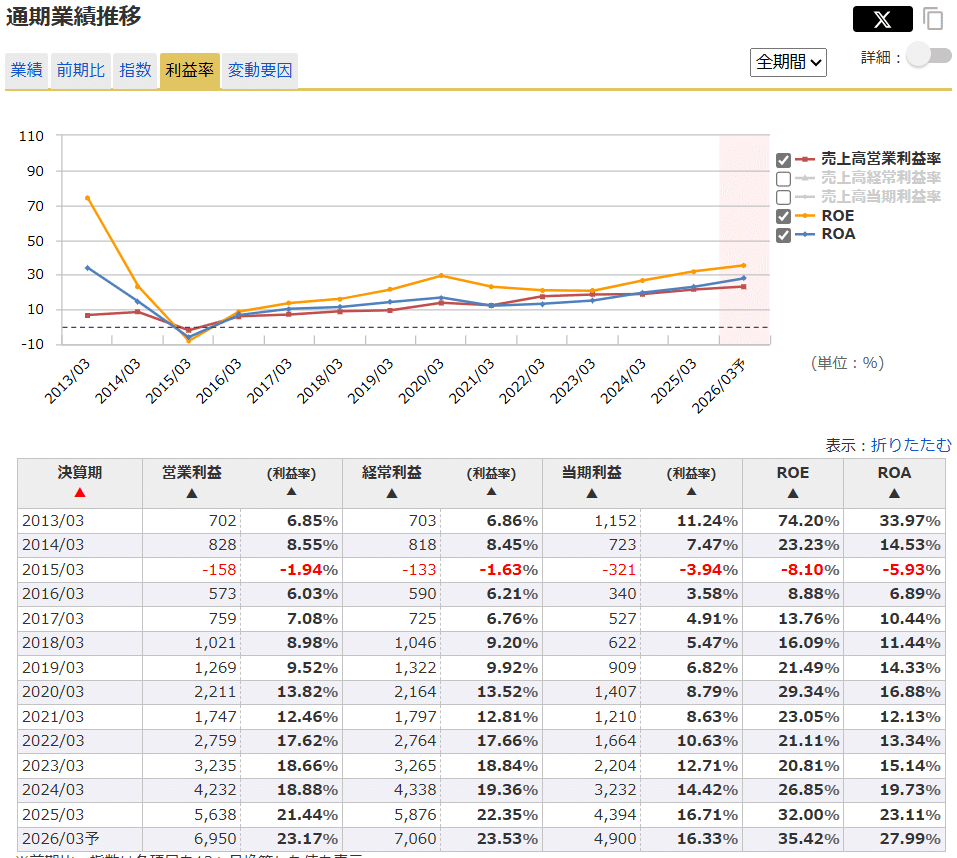
Task: Click the copy icon beside the X button
Action: click(933, 19)
